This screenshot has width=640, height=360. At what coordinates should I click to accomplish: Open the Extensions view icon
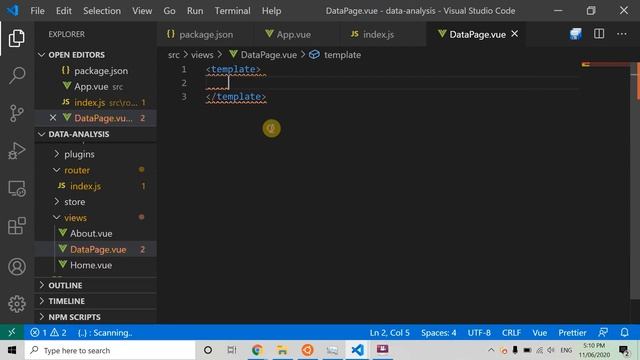pos(17,226)
